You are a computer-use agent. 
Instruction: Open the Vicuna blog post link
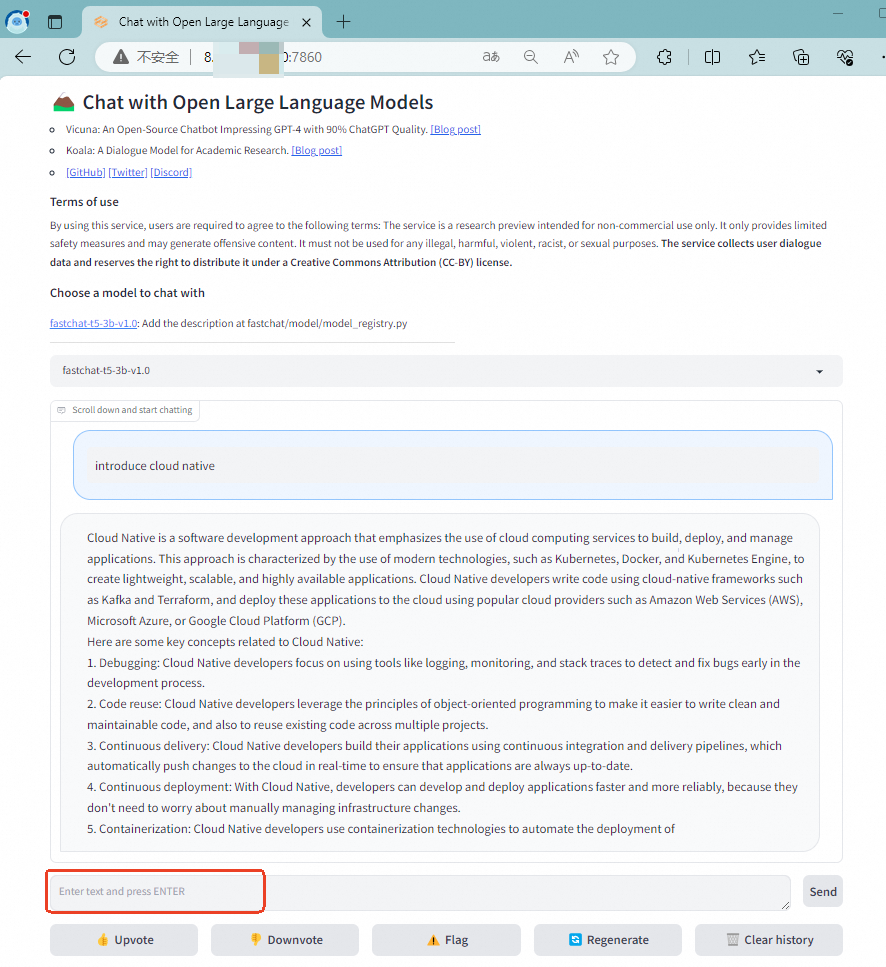(456, 130)
